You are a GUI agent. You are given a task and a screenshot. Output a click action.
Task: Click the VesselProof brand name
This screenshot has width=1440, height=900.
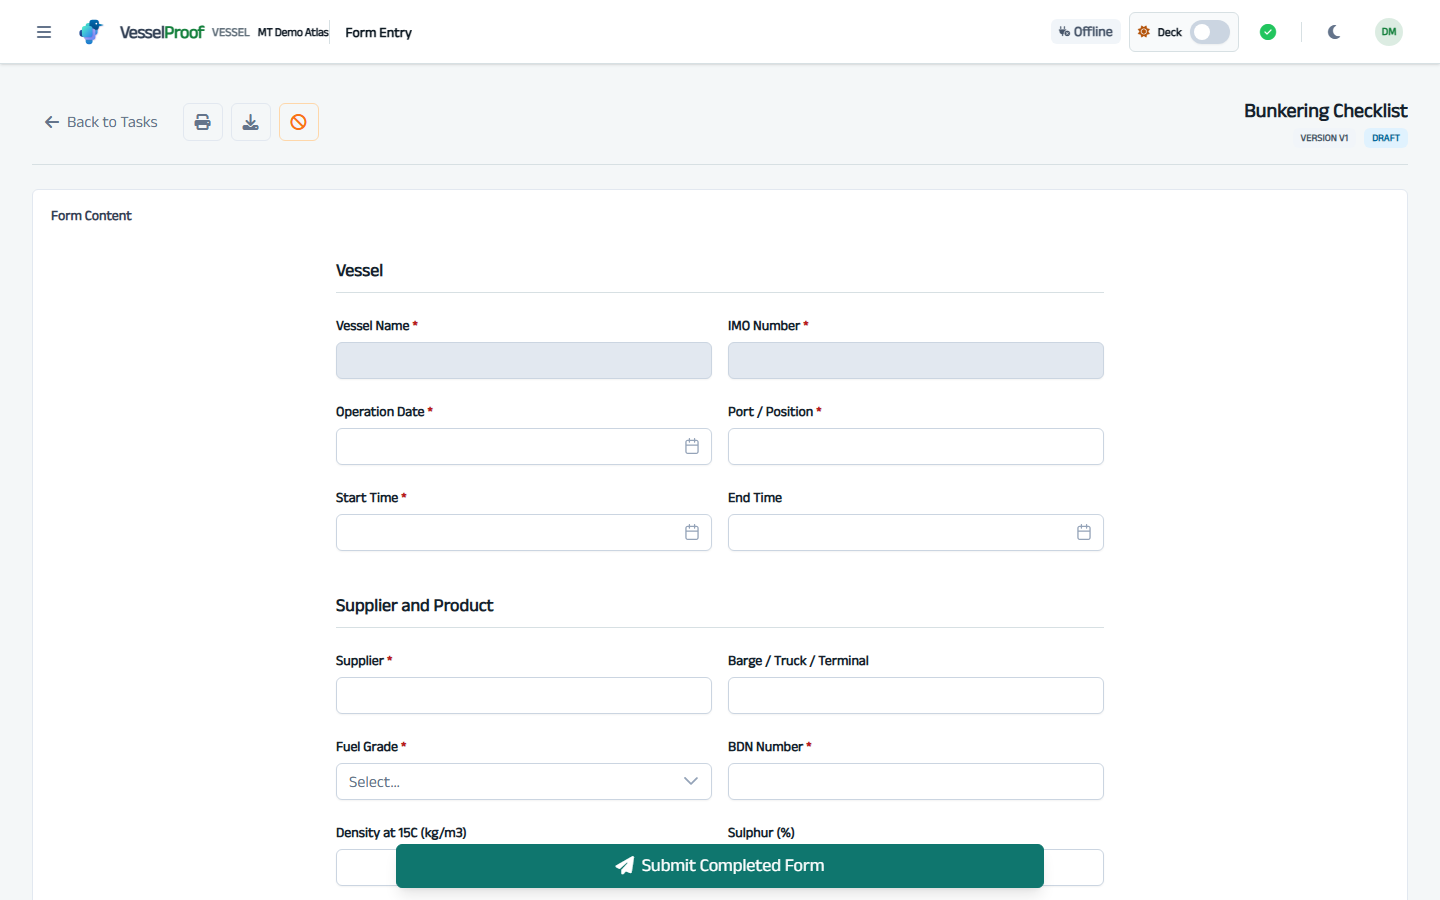(x=162, y=32)
